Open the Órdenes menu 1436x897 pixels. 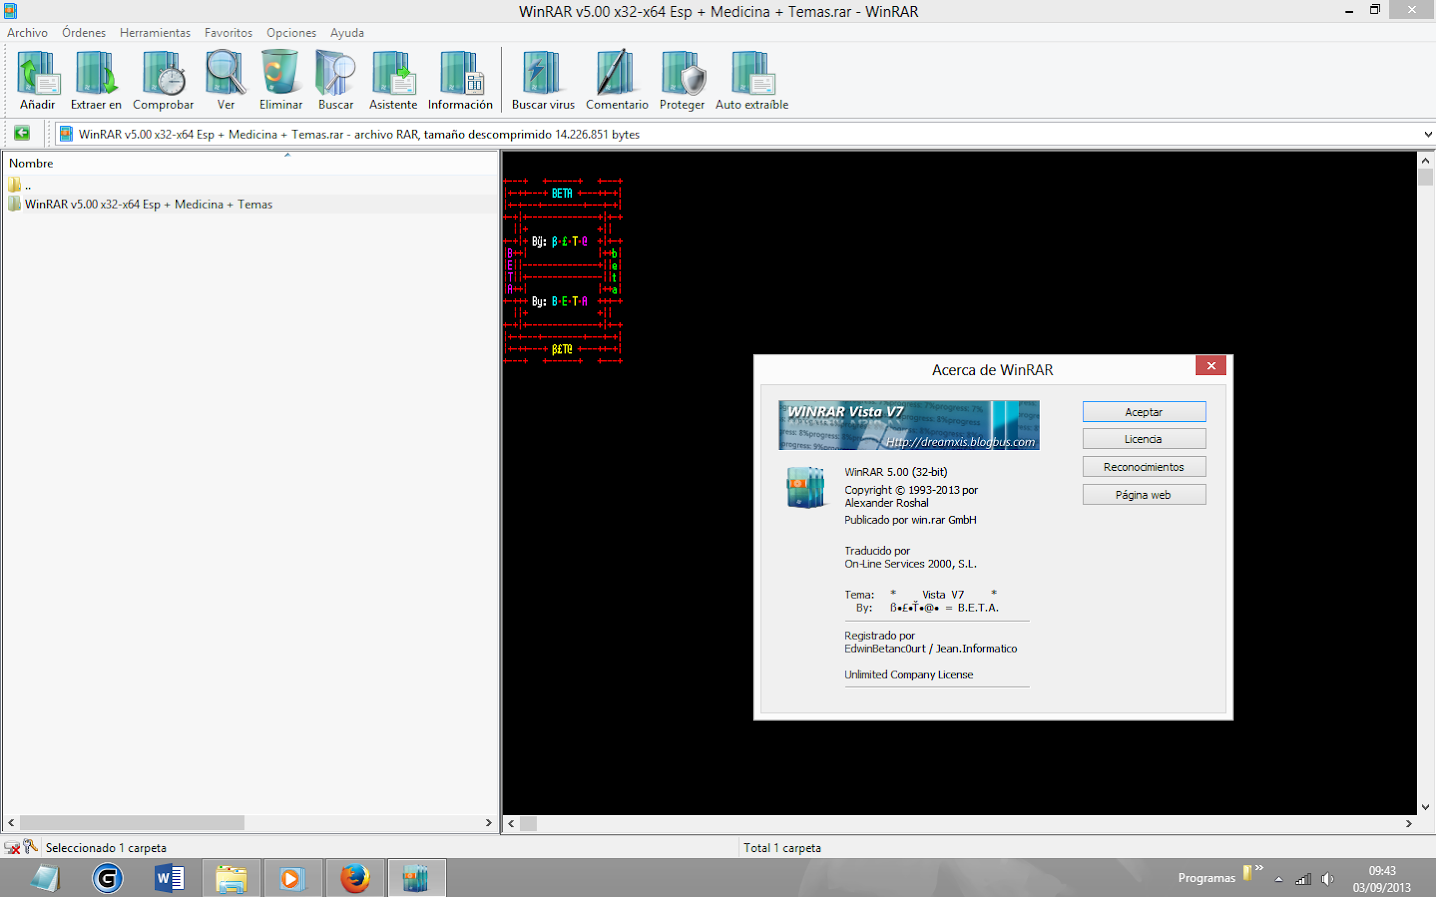tap(84, 33)
